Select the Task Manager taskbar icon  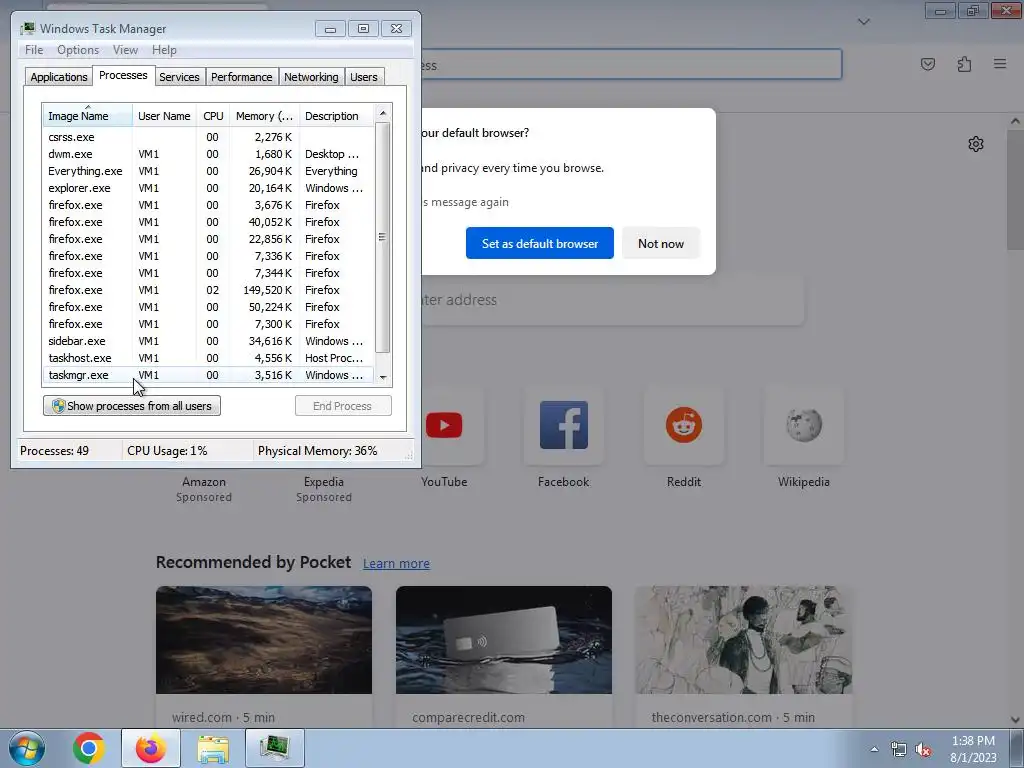pyautogui.click(x=275, y=748)
